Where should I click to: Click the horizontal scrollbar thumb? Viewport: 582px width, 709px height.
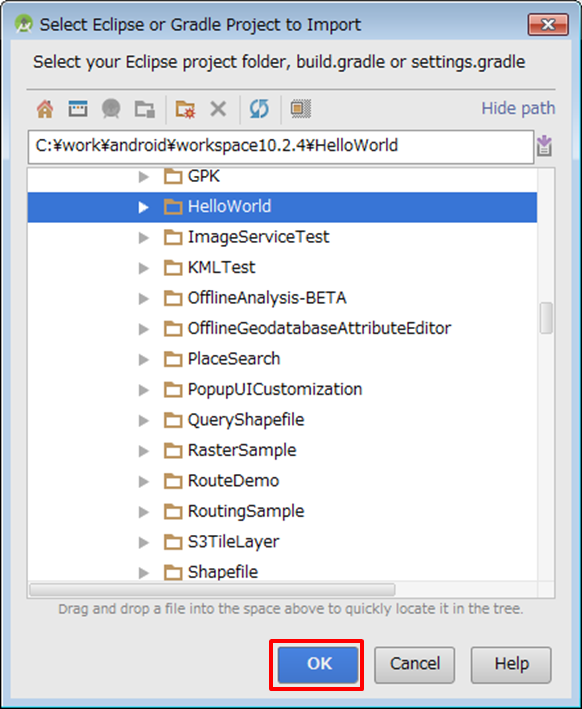tap(212, 590)
